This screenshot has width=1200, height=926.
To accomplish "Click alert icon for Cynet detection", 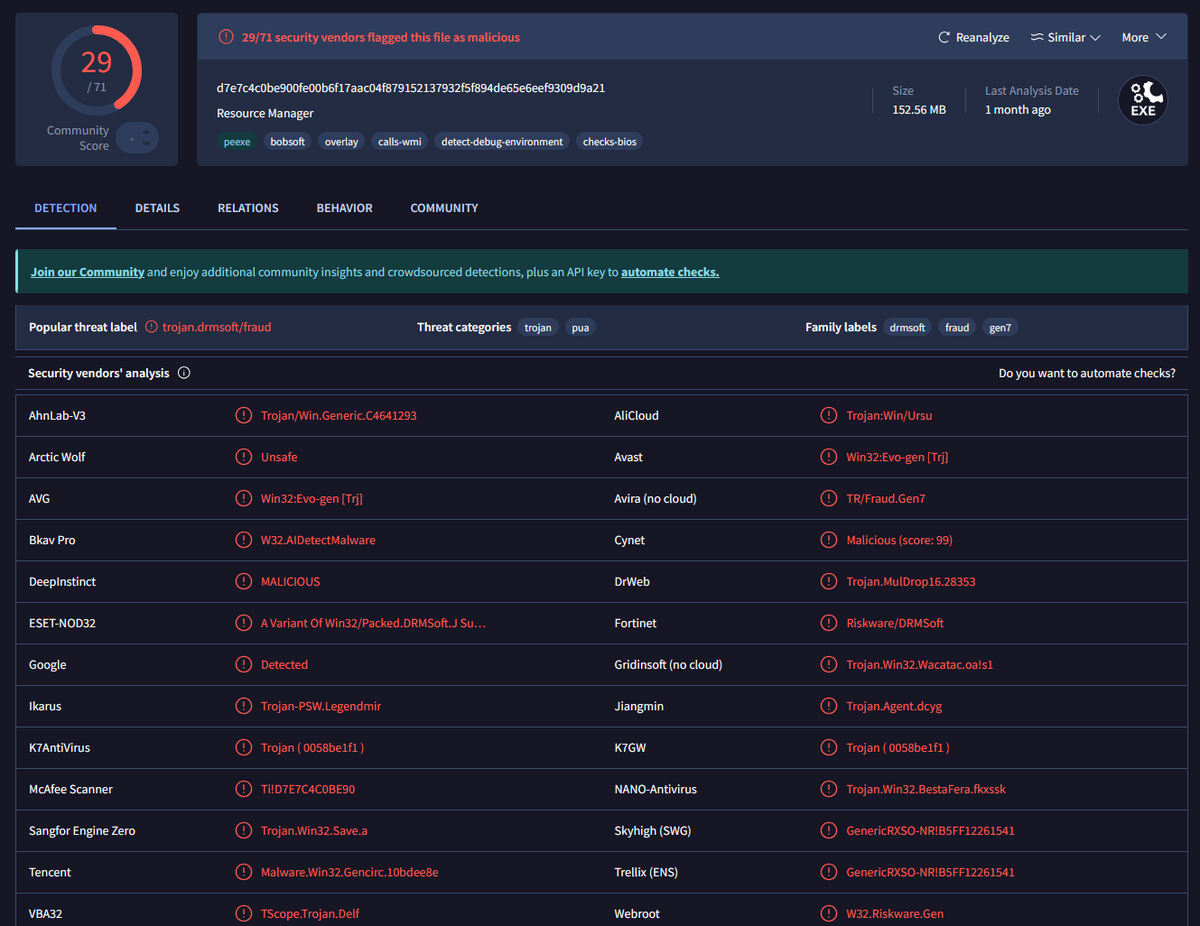I will [828, 540].
